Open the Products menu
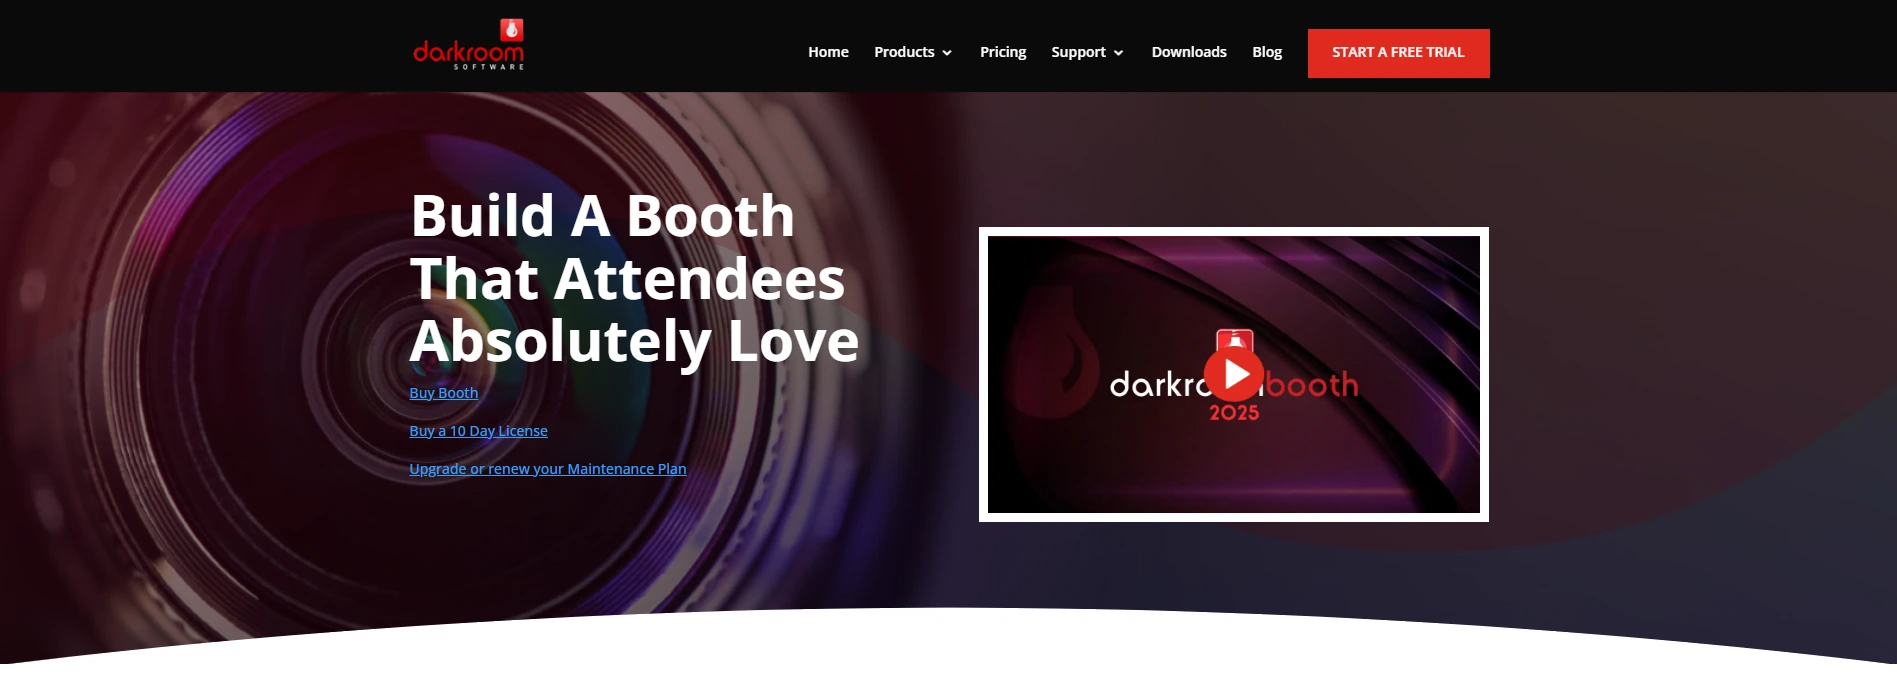Viewport: 1897px width, 687px height. click(904, 52)
